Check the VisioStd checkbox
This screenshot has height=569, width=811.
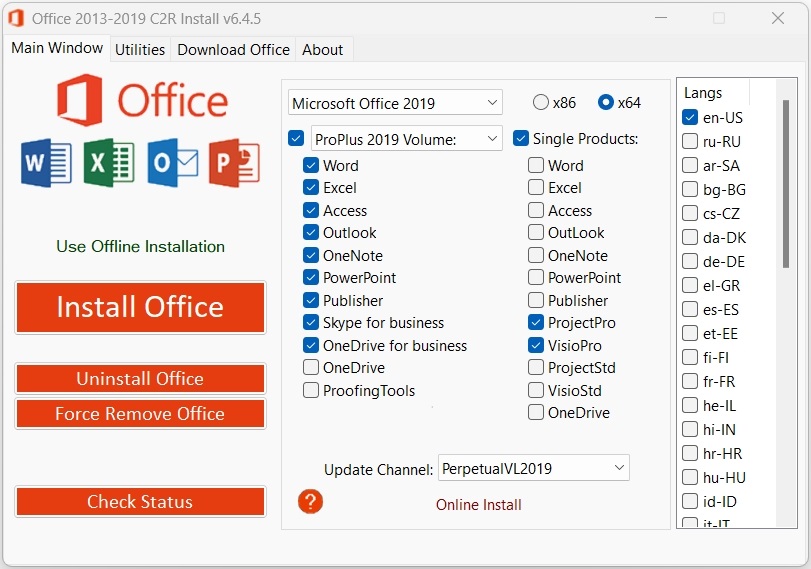pos(536,391)
